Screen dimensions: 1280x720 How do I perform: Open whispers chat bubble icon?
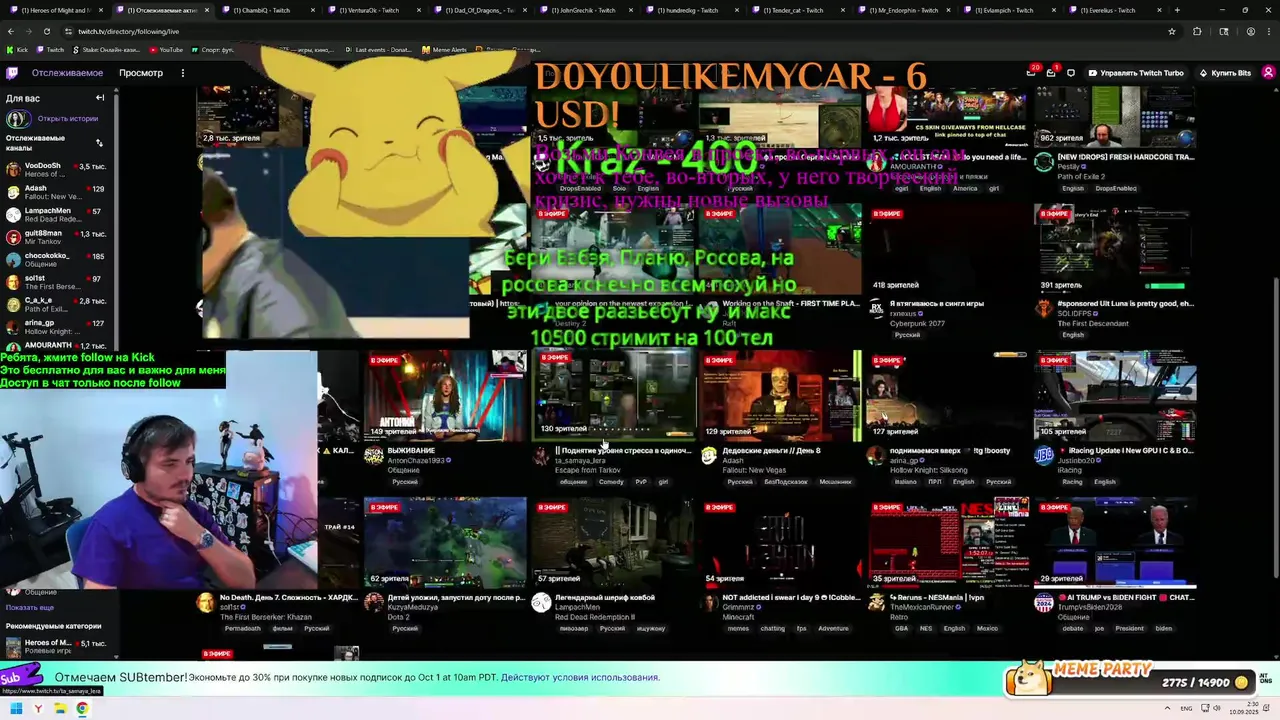coord(1071,73)
